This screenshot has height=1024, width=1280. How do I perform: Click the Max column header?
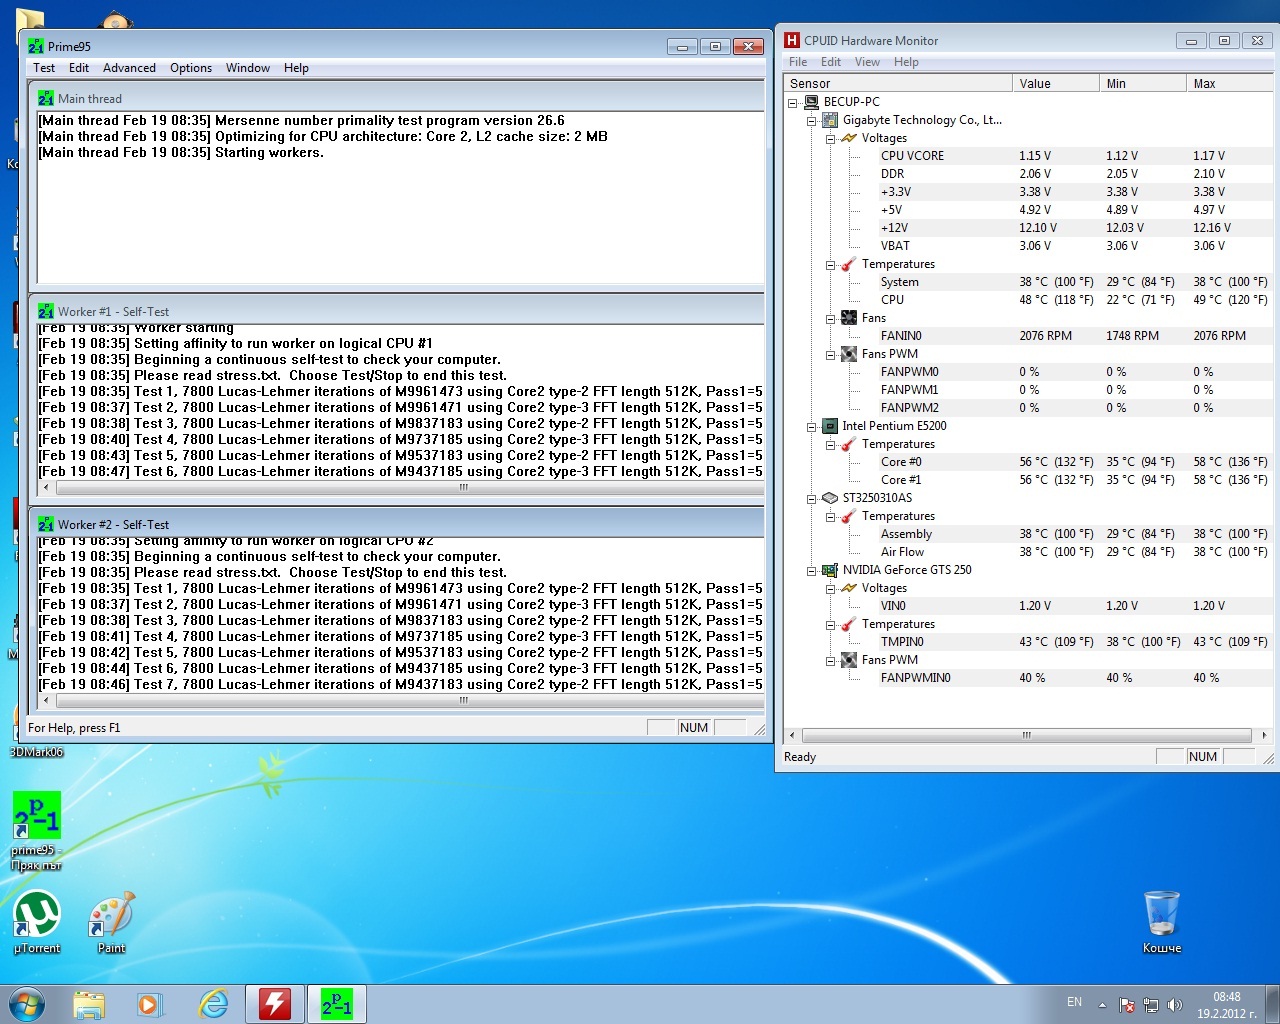(1230, 83)
